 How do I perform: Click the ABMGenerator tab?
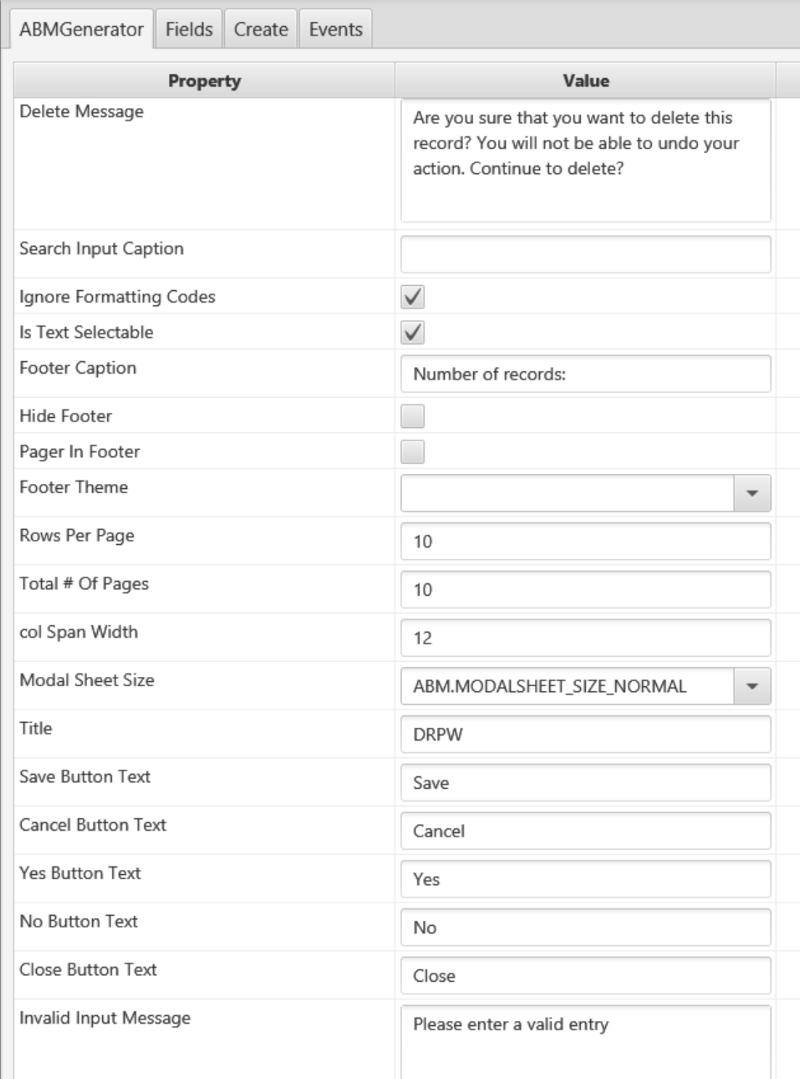click(81, 29)
